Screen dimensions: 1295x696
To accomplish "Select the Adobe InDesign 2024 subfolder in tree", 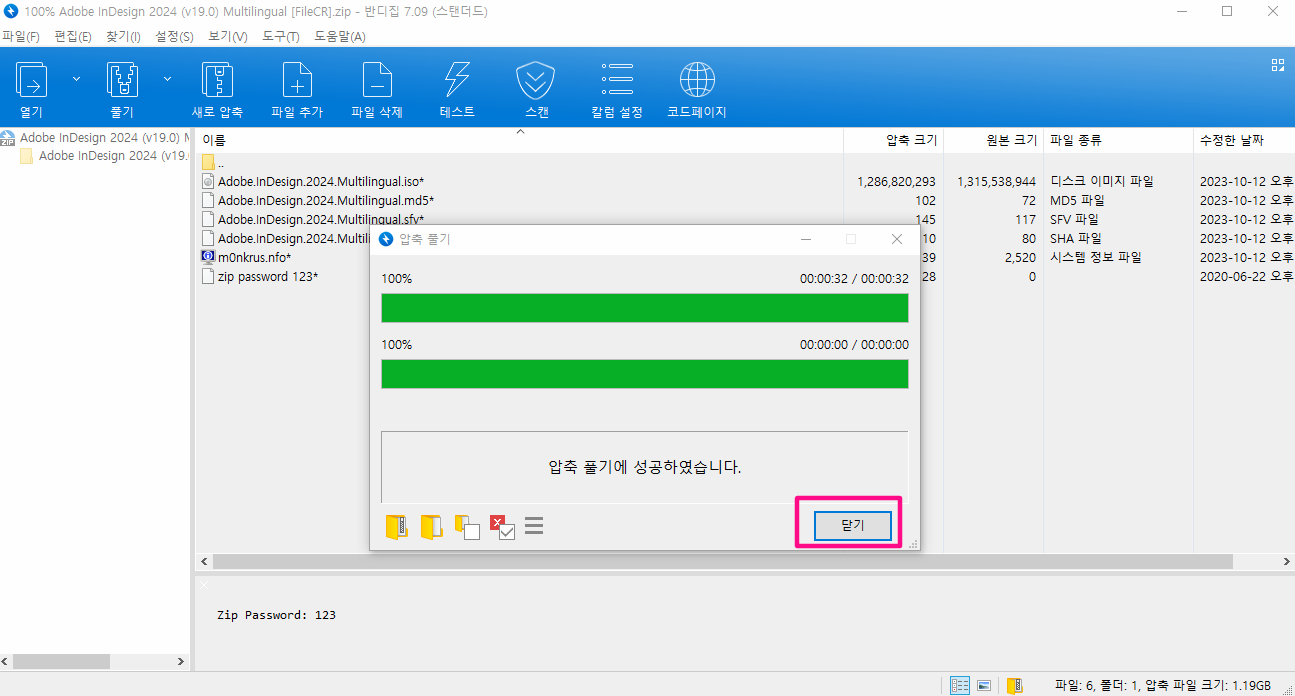I will pyautogui.click(x=113, y=156).
